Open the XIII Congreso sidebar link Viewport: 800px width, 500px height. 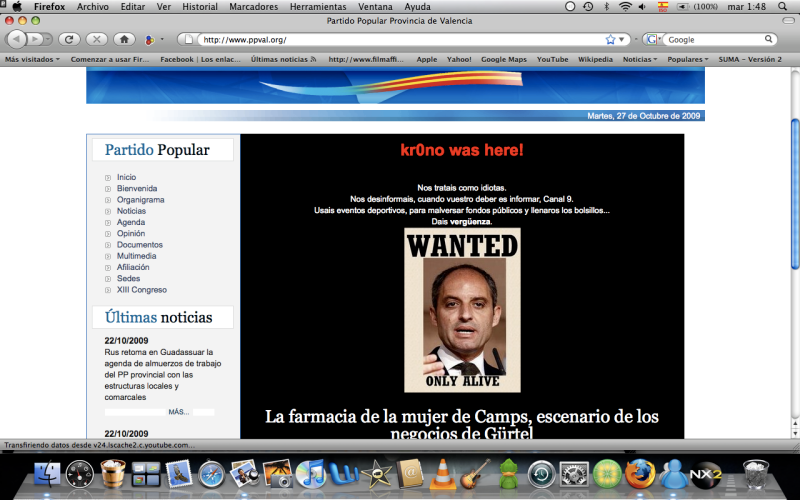tap(141, 290)
